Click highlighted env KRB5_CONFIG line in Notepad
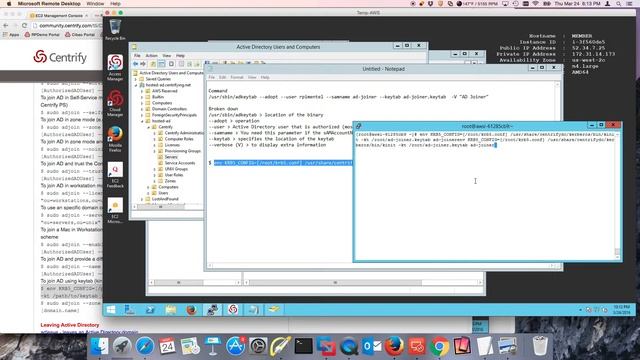The width and height of the screenshot is (640, 360). [282, 163]
